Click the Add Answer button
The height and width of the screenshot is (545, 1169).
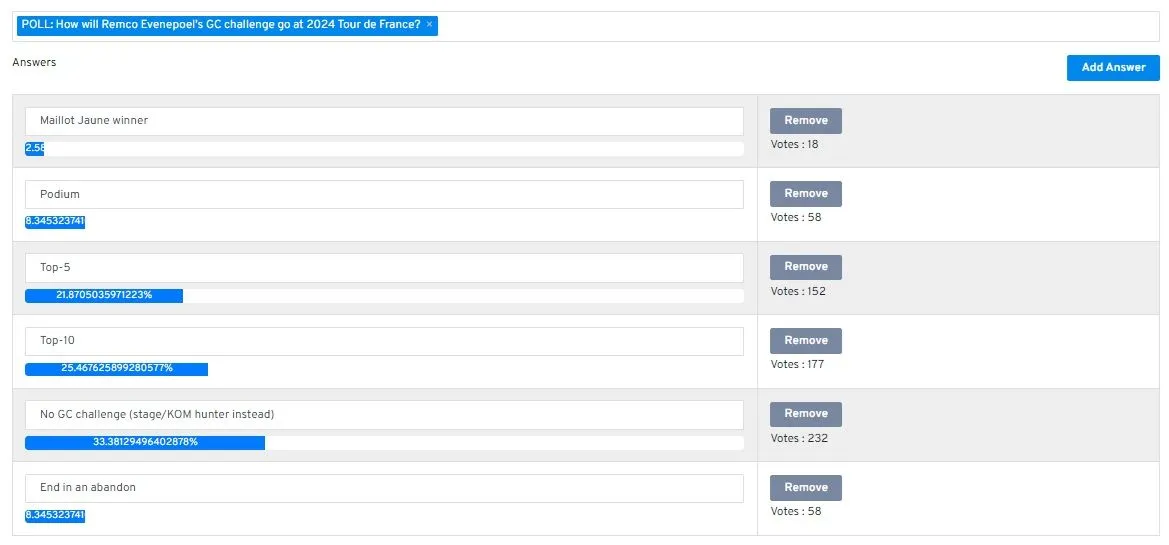pyautogui.click(x=1113, y=67)
